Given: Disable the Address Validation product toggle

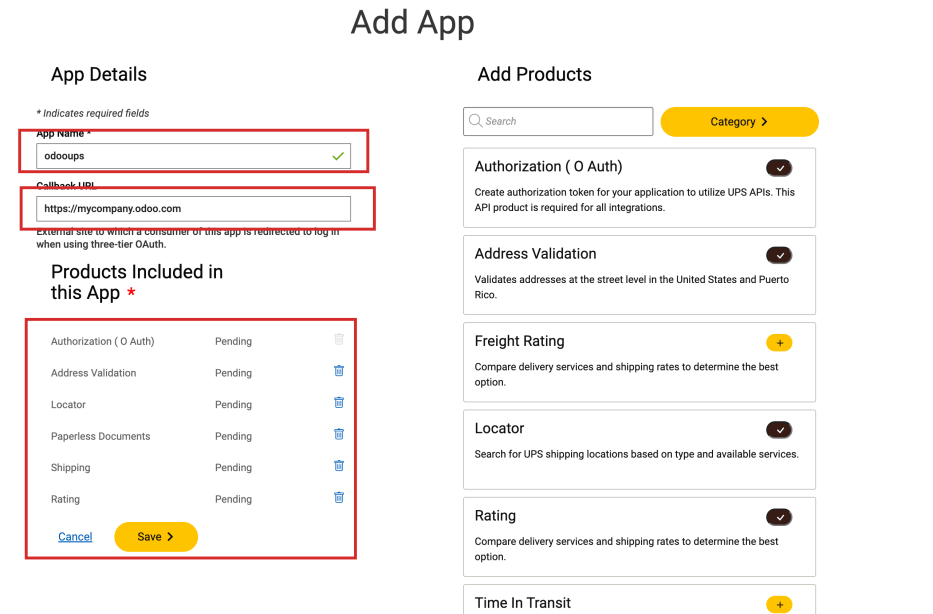Looking at the screenshot, I should coord(779,255).
